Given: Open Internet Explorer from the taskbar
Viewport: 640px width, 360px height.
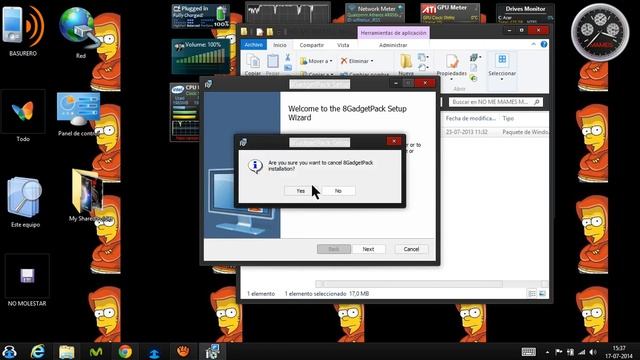Looking at the screenshot, I should (38, 351).
